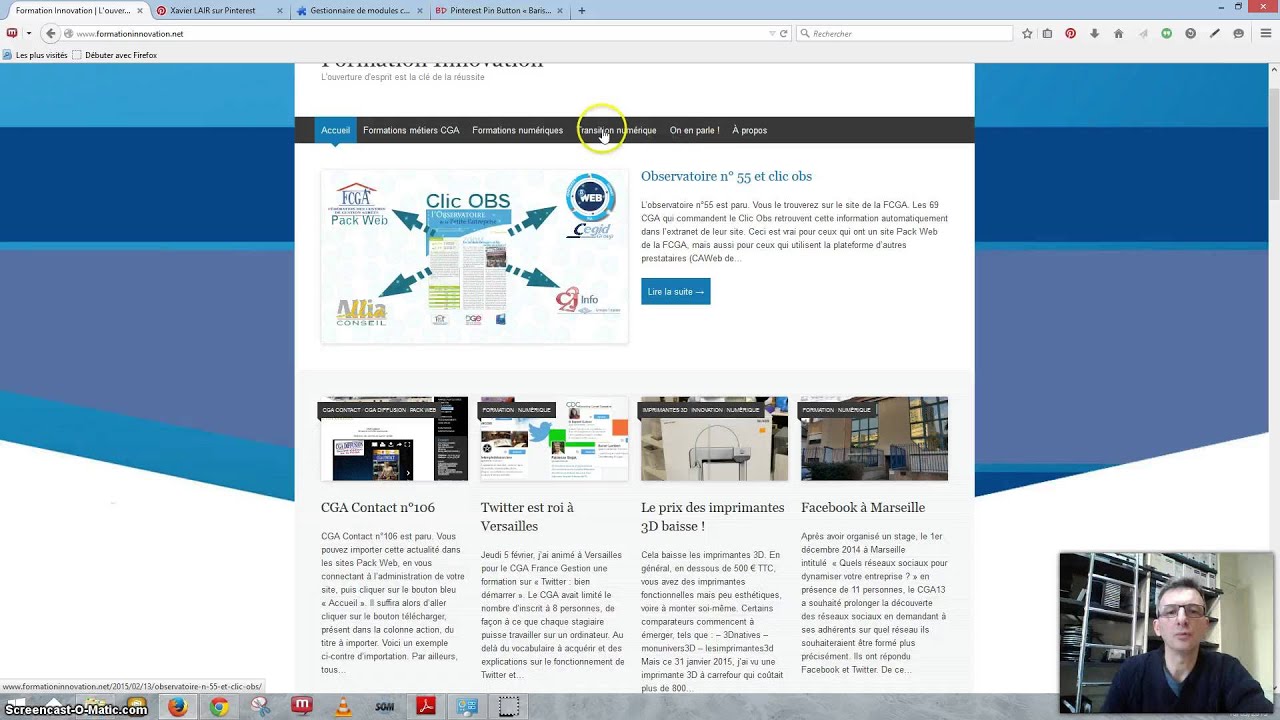This screenshot has height=720, width=1280.
Task: Open VLC media player from the taskbar
Action: click(343, 707)
